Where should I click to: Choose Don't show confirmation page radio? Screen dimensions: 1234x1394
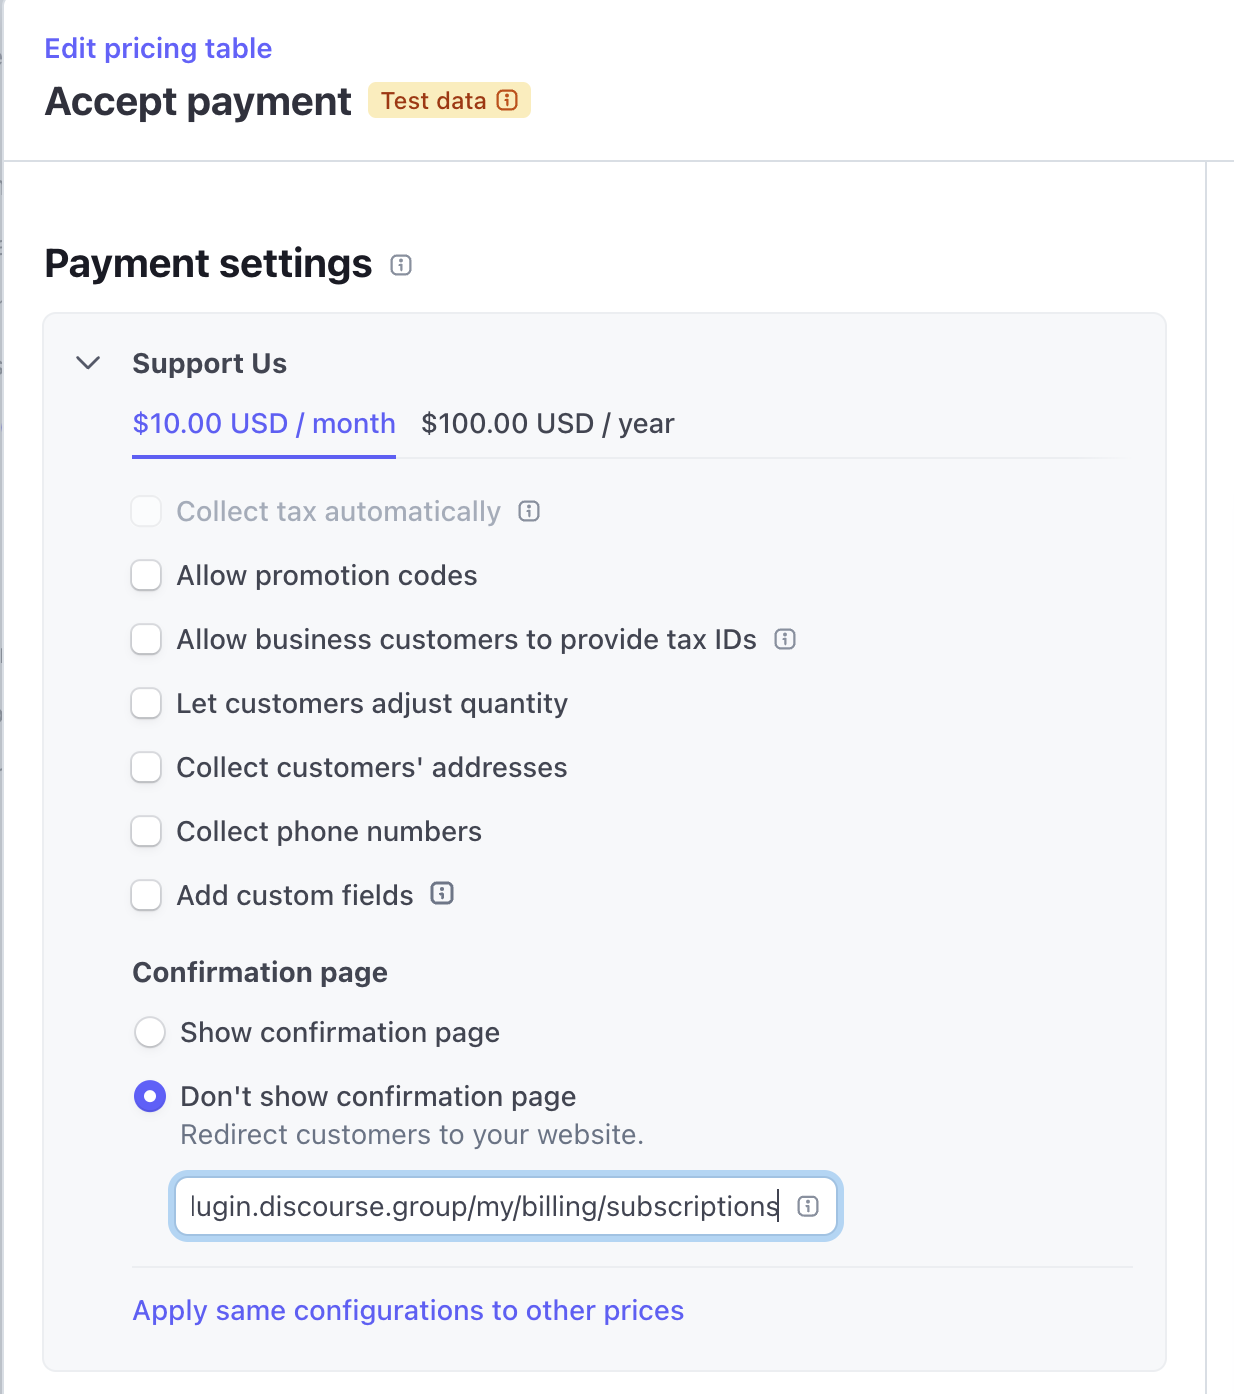pyautogui.click(x=150, y=1096)
